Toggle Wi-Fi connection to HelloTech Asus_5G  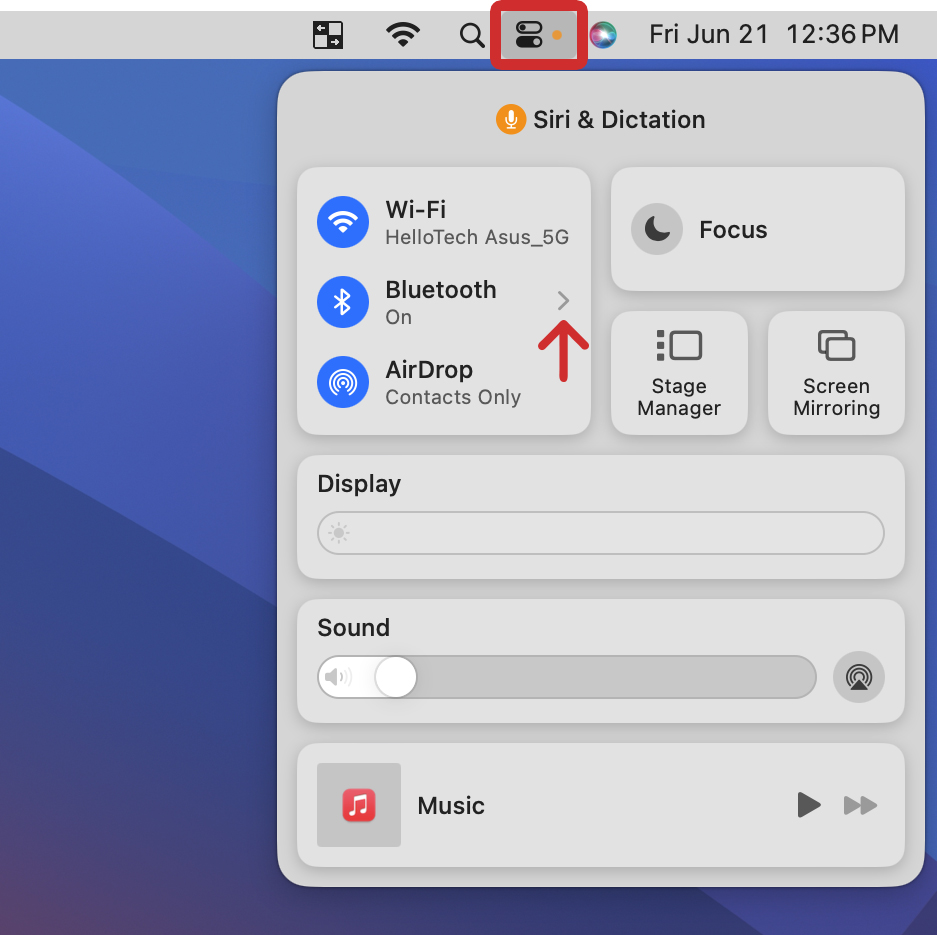pyautogui.click(x=343, y=222)
